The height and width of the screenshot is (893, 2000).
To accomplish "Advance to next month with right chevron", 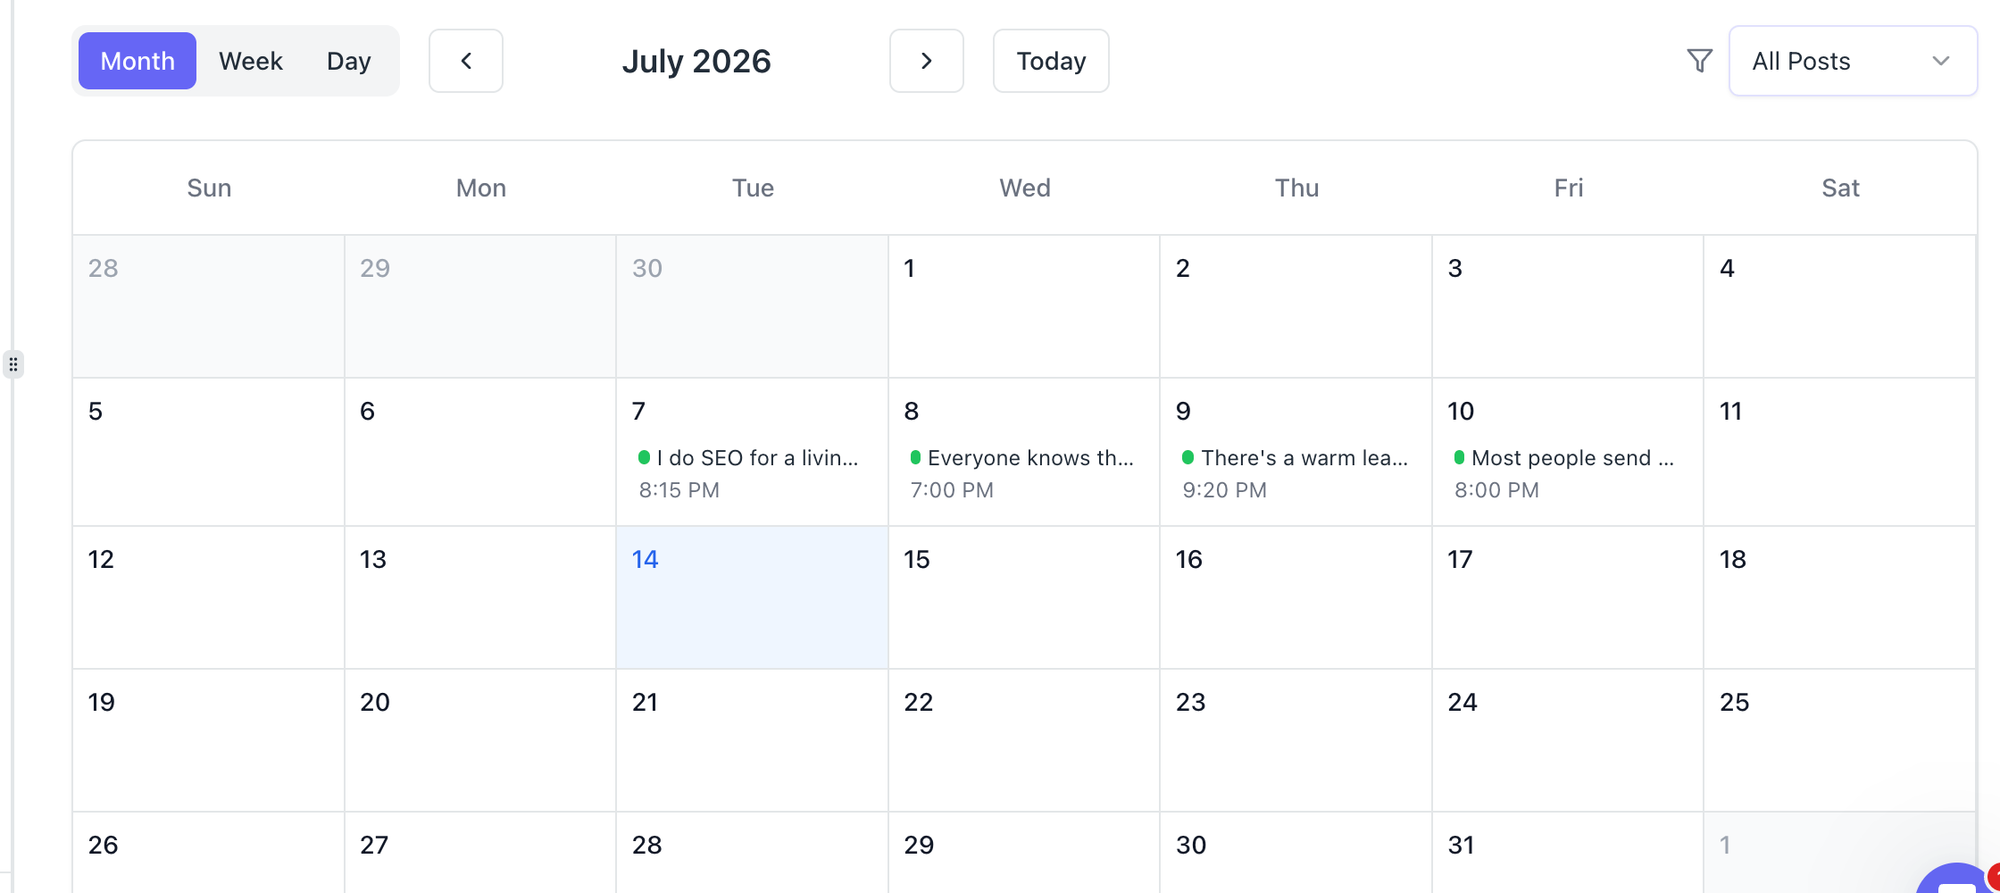I will (926, 61).
